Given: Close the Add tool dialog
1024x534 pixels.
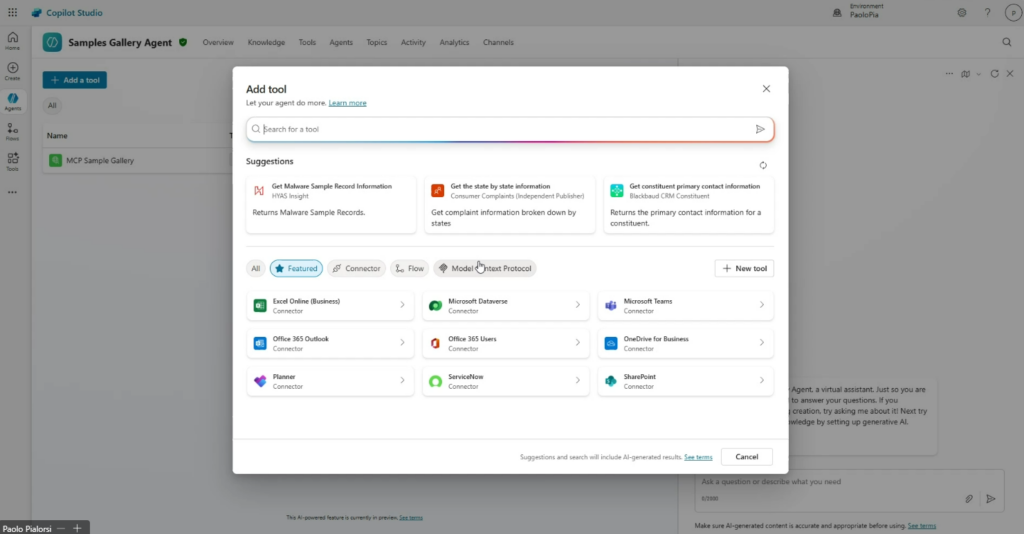Looking at the screenshot, I should [x=766, y=89].
